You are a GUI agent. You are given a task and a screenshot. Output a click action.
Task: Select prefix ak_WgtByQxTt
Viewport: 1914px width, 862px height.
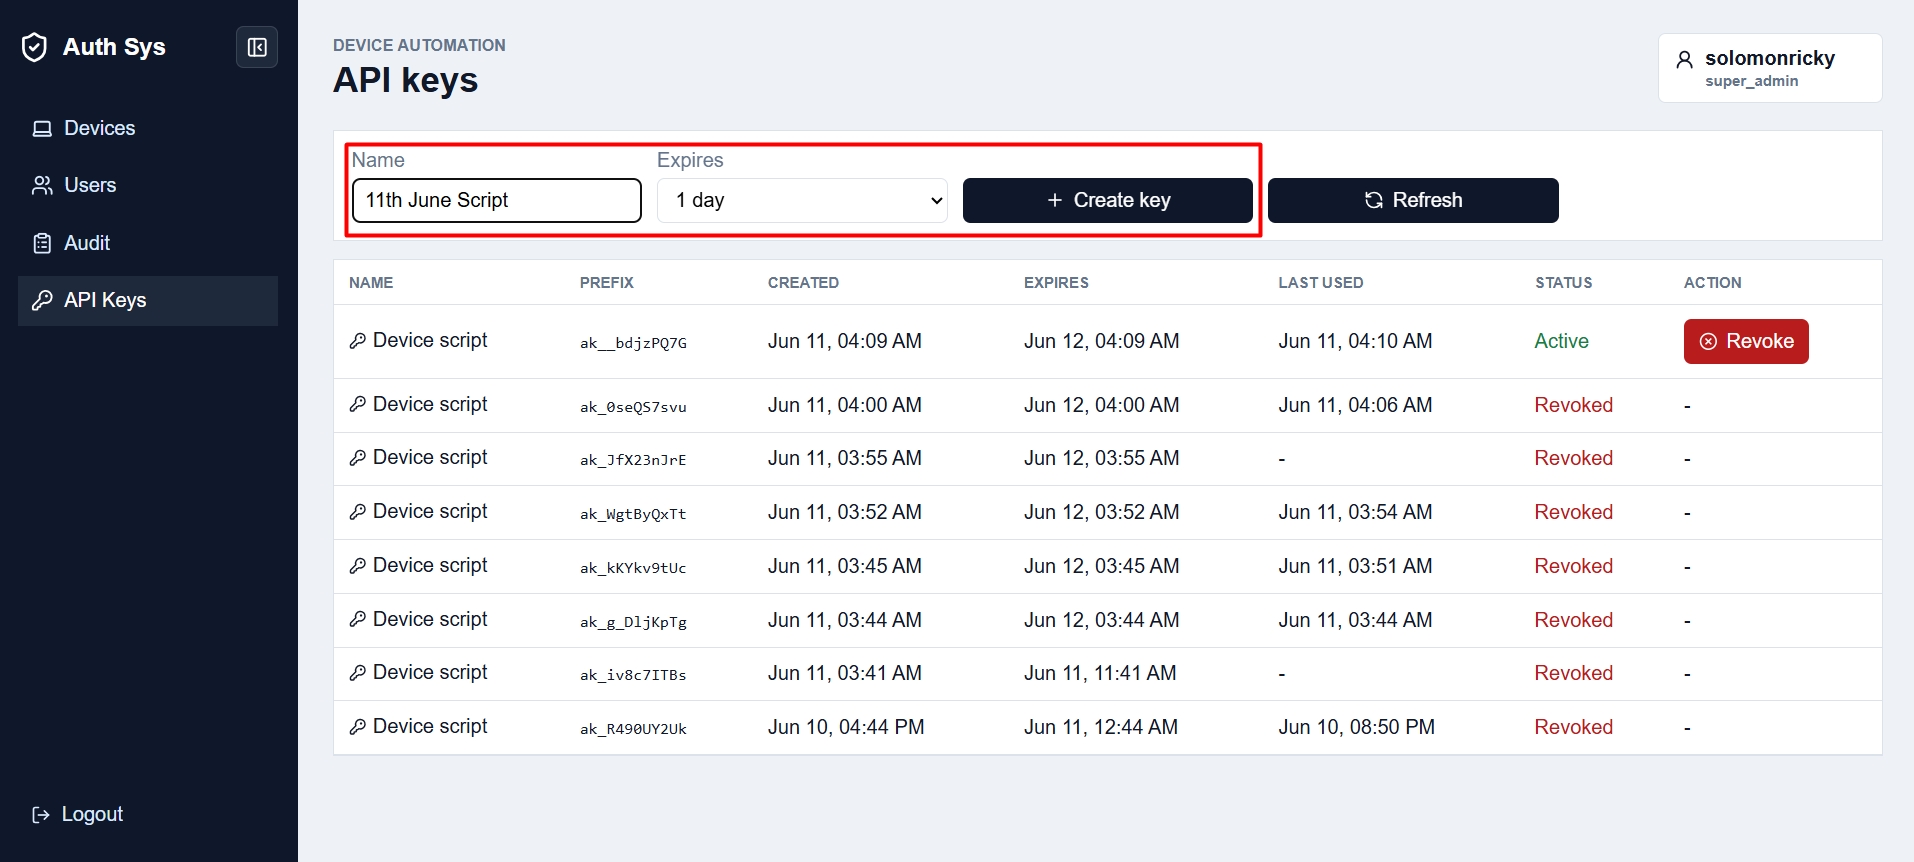633,514
